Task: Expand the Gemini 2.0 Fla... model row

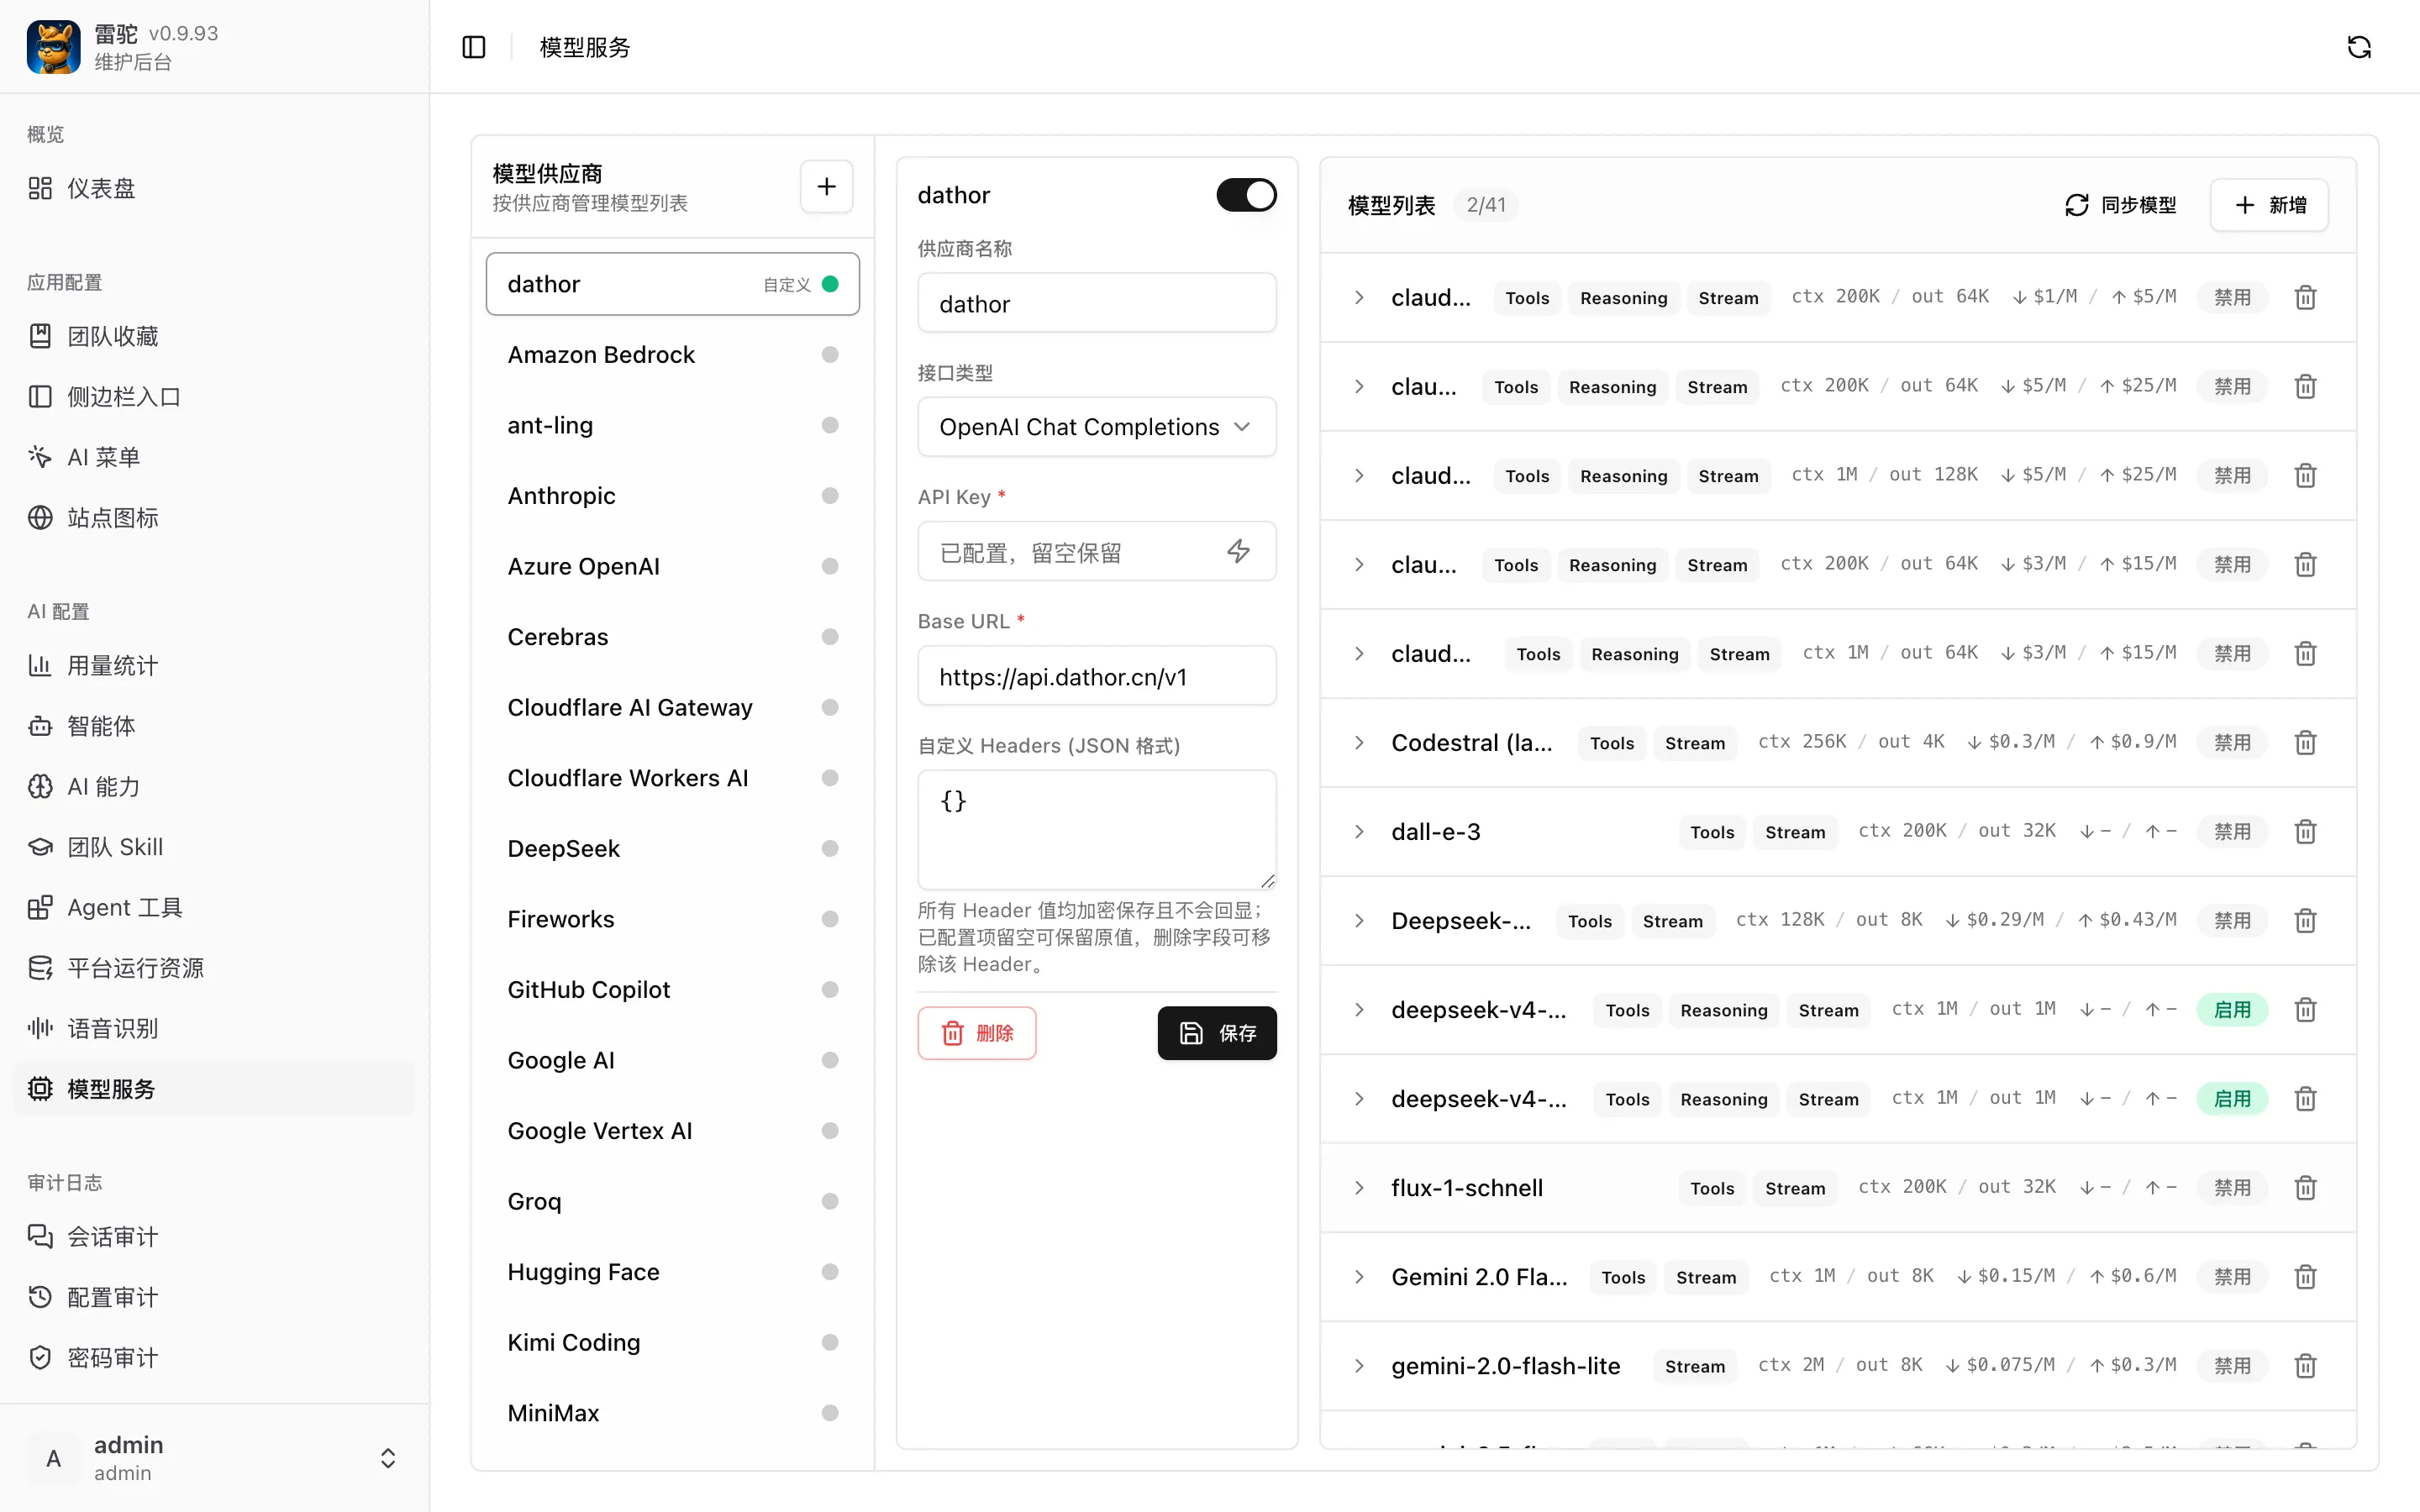Action: (1359, 1277)
